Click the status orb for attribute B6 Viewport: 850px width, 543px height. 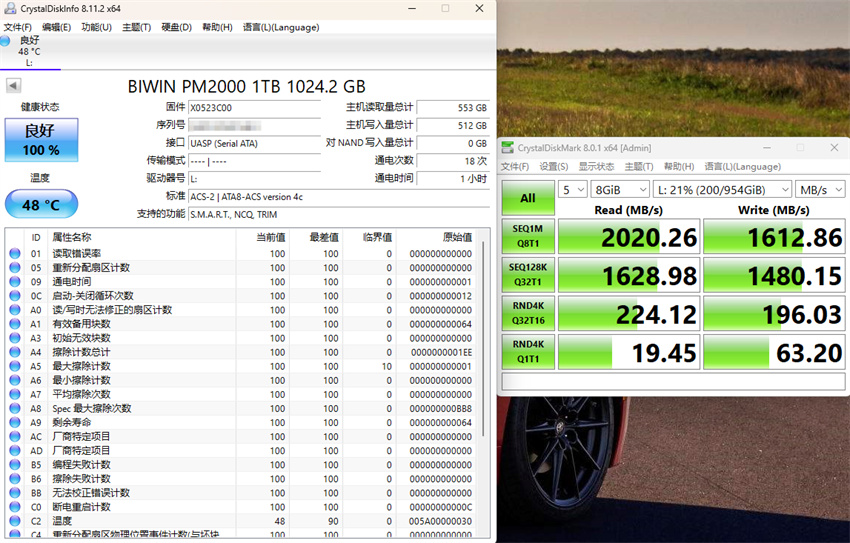click(x=15, y=479)
